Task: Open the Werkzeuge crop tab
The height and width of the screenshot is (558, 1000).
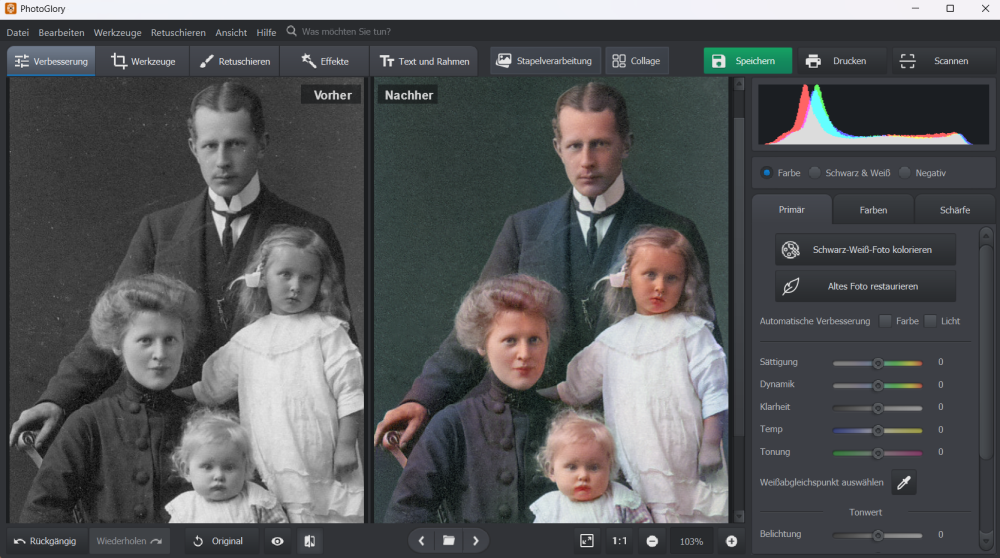Action: 143,61
